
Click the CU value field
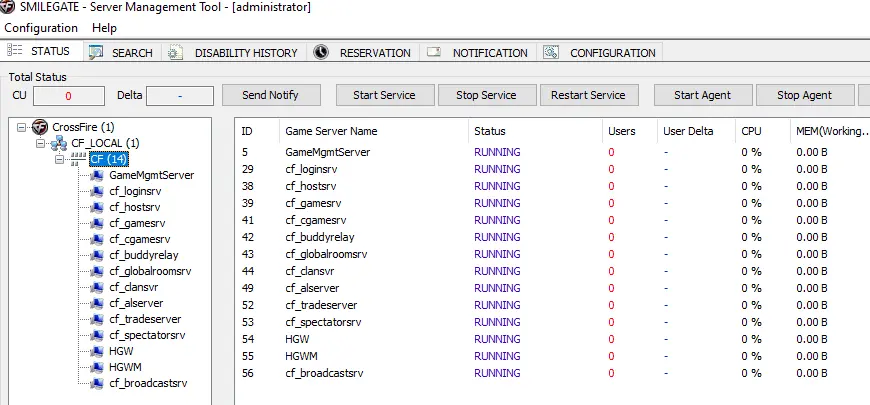(69, 96)
